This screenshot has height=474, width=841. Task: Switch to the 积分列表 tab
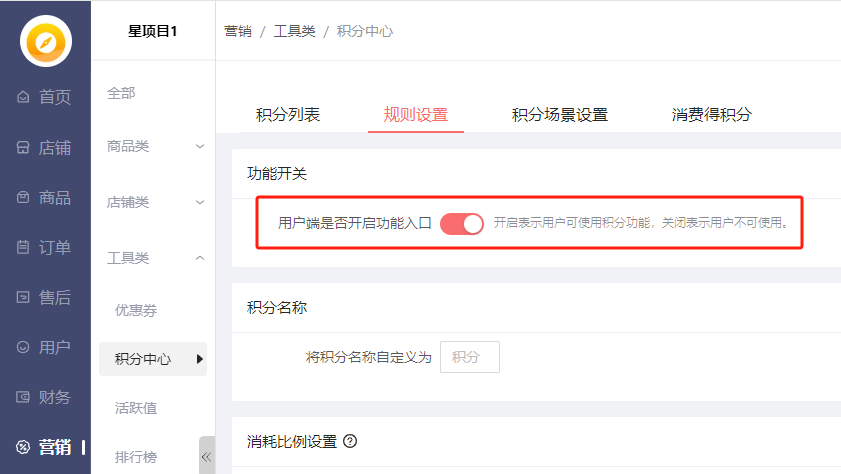click(x=288, y=114)
